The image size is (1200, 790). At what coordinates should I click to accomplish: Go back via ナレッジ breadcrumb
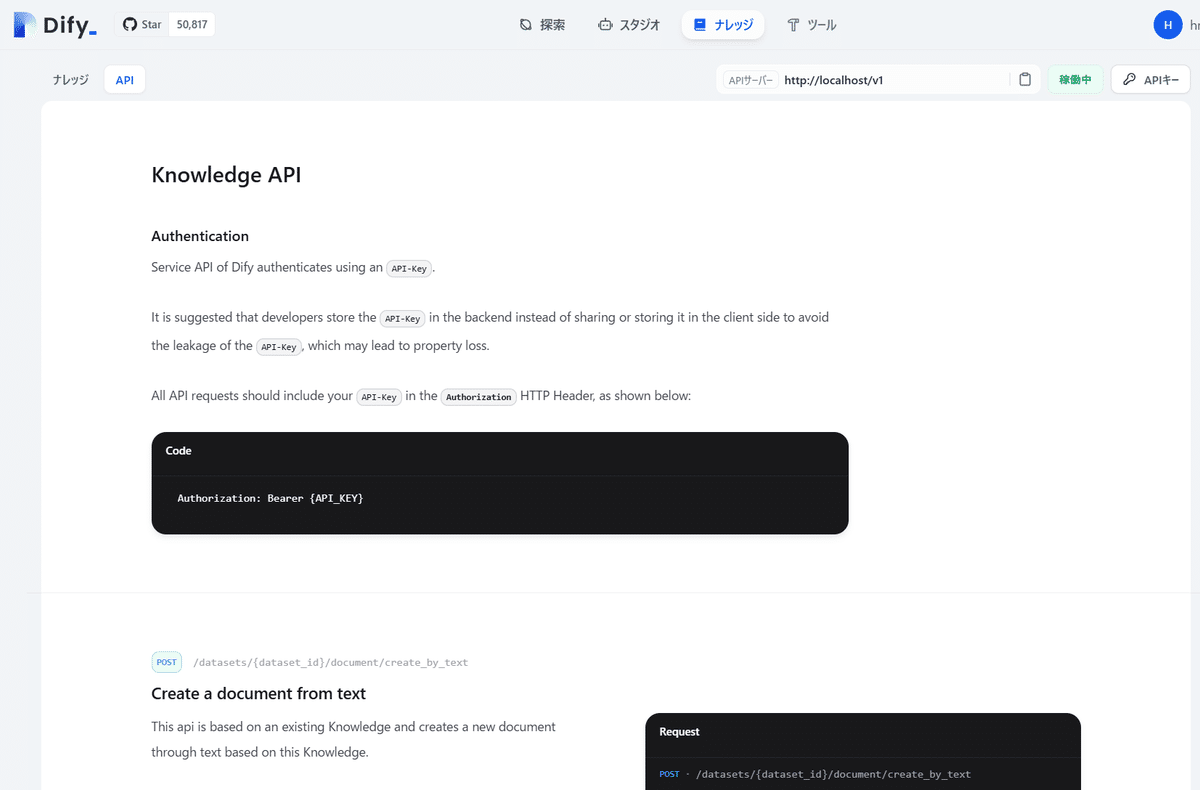click(69, 79)
